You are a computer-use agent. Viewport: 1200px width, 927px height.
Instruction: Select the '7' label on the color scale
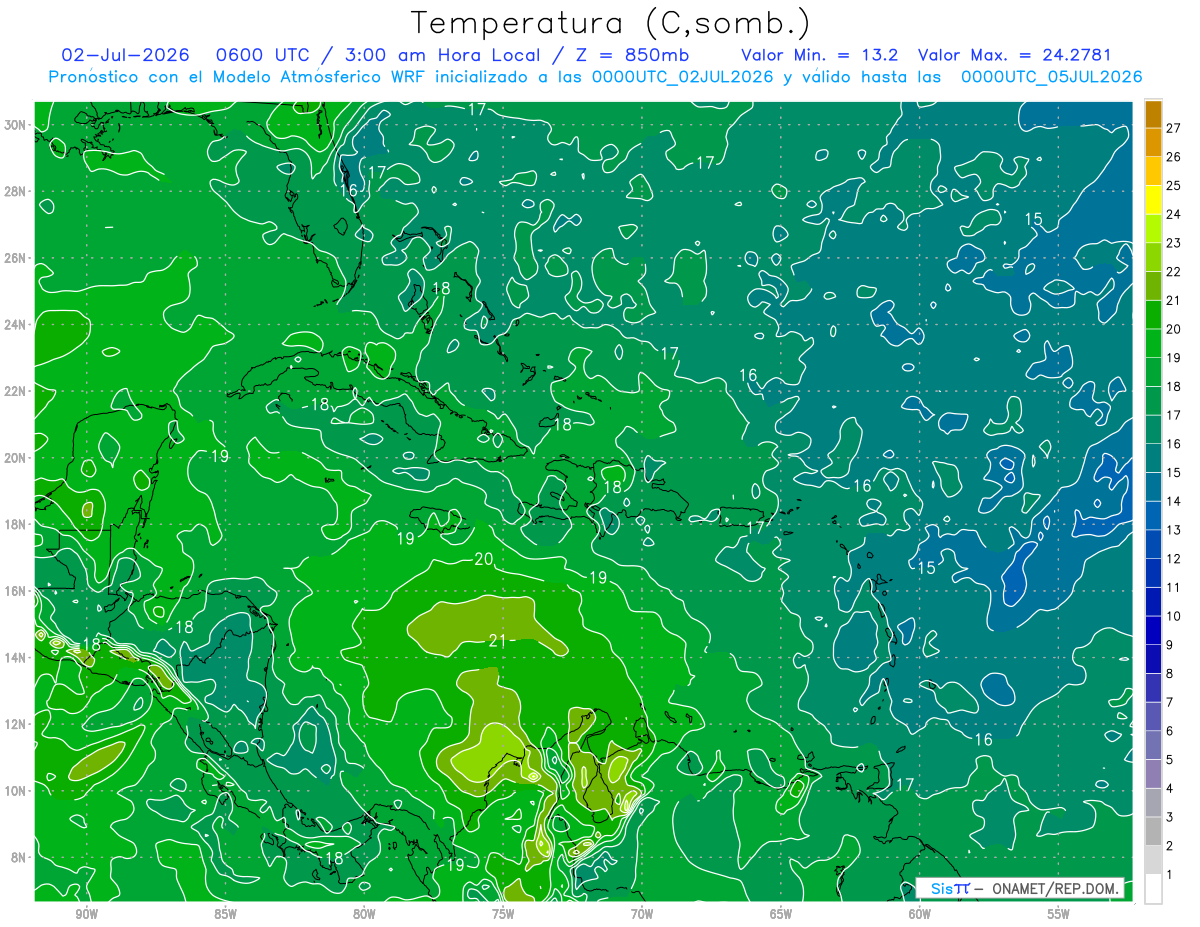click(1171, 702)
